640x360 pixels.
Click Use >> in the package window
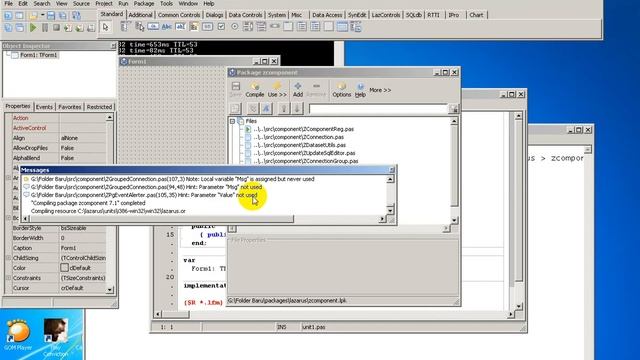pyautogui.click(x=277, y=90)
